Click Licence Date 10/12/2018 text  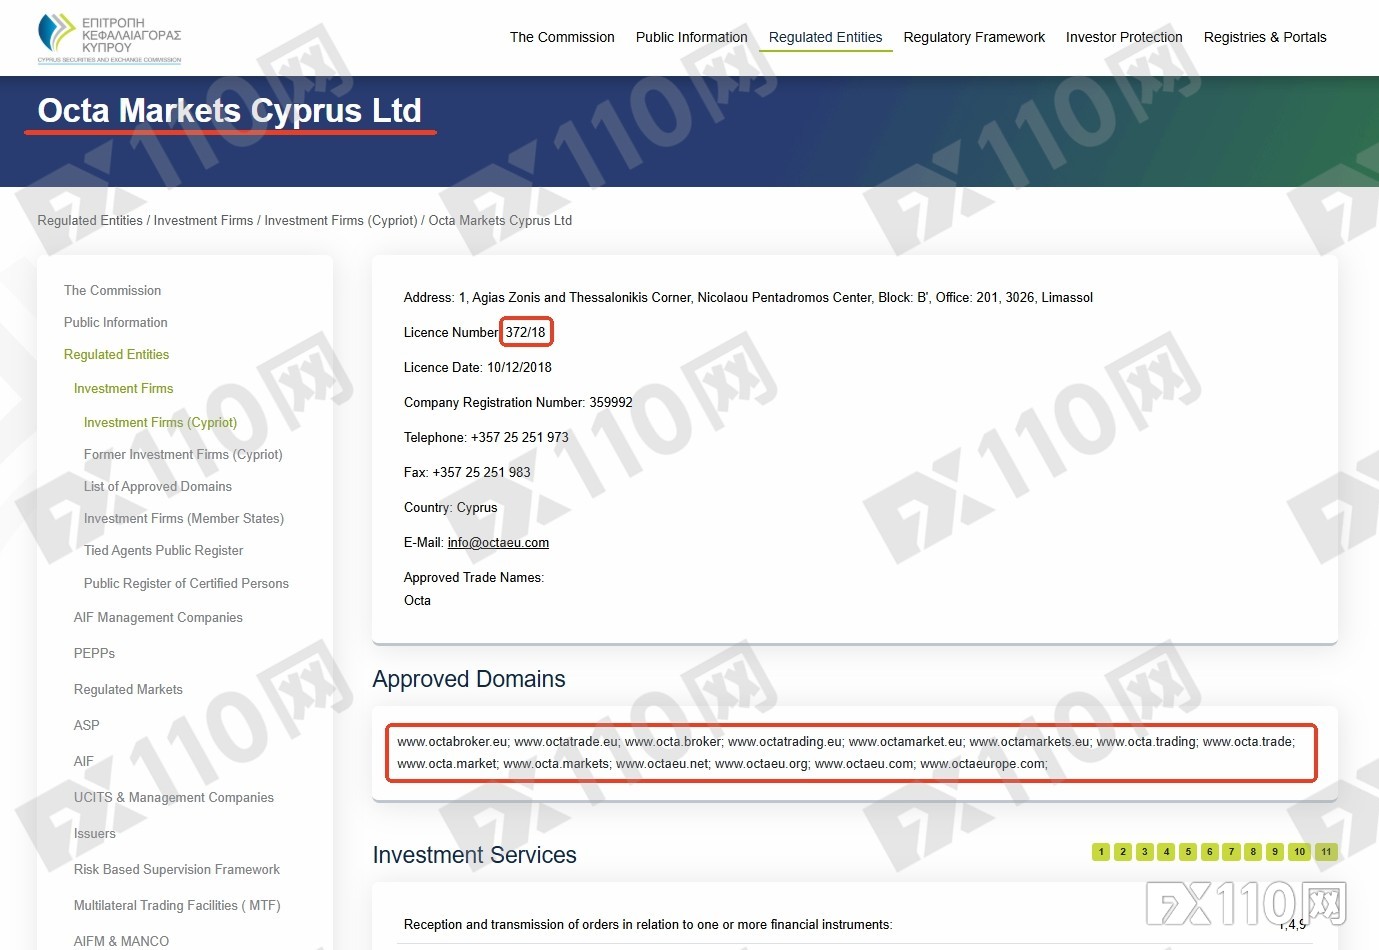[477, 367]
